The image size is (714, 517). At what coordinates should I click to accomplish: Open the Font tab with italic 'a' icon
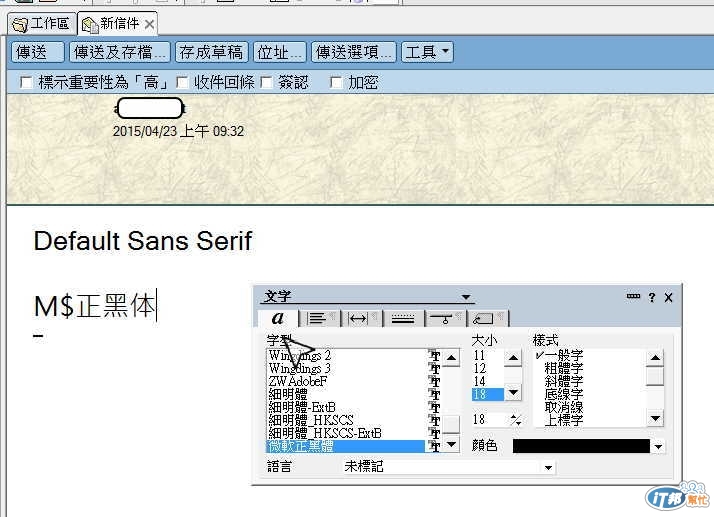coord(278,318)
